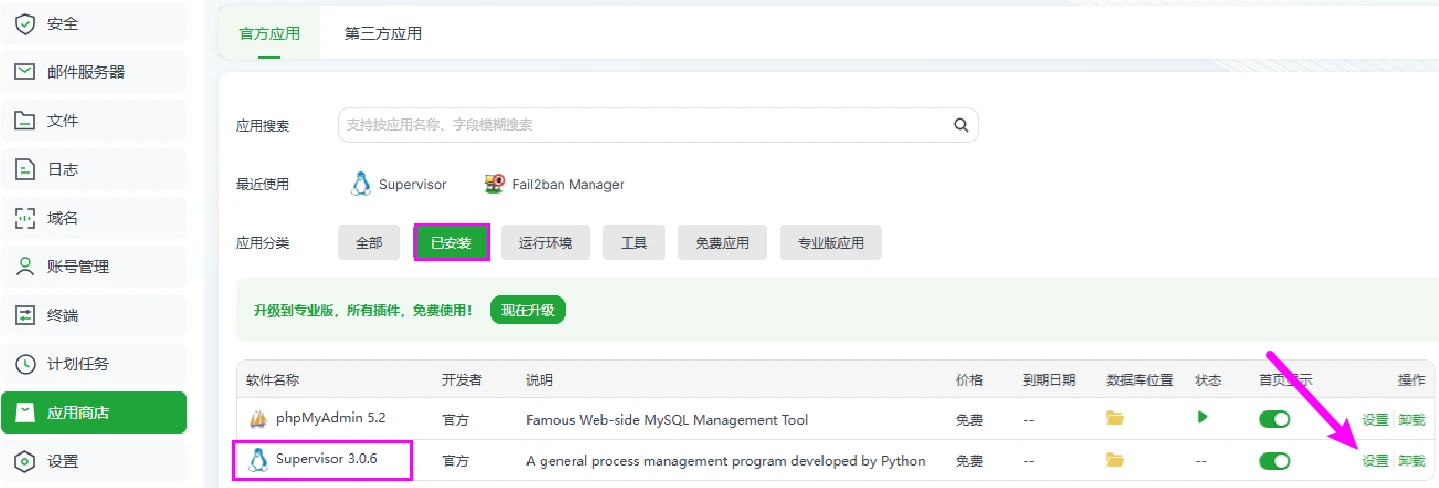Click 卸载 uninstall for Supervisor

(1412, 461)
